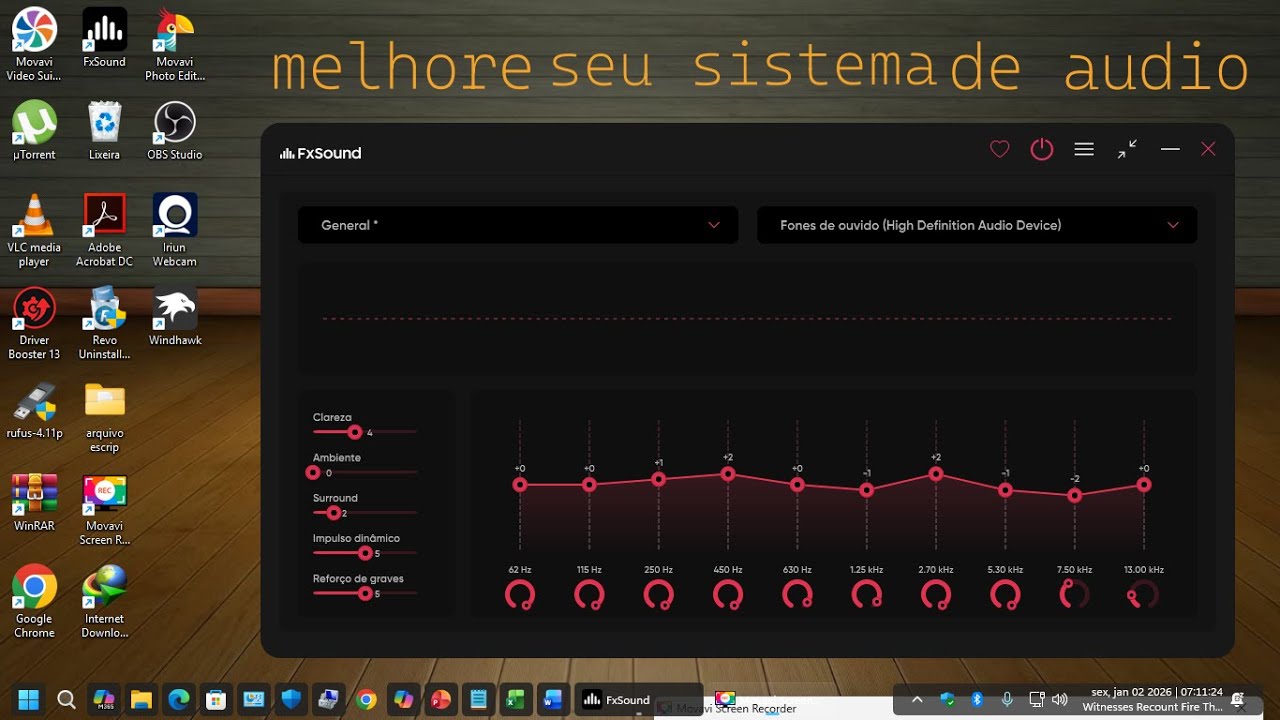Click the Ambiente slider handle

tap(313, 472)
